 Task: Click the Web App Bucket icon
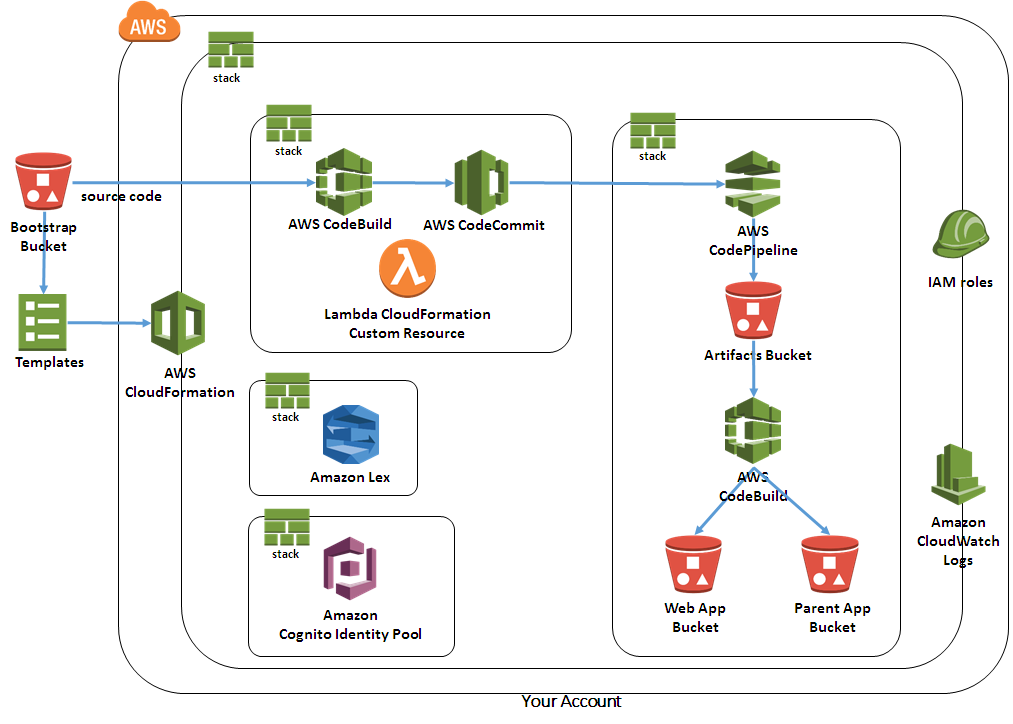click(693, 564)
